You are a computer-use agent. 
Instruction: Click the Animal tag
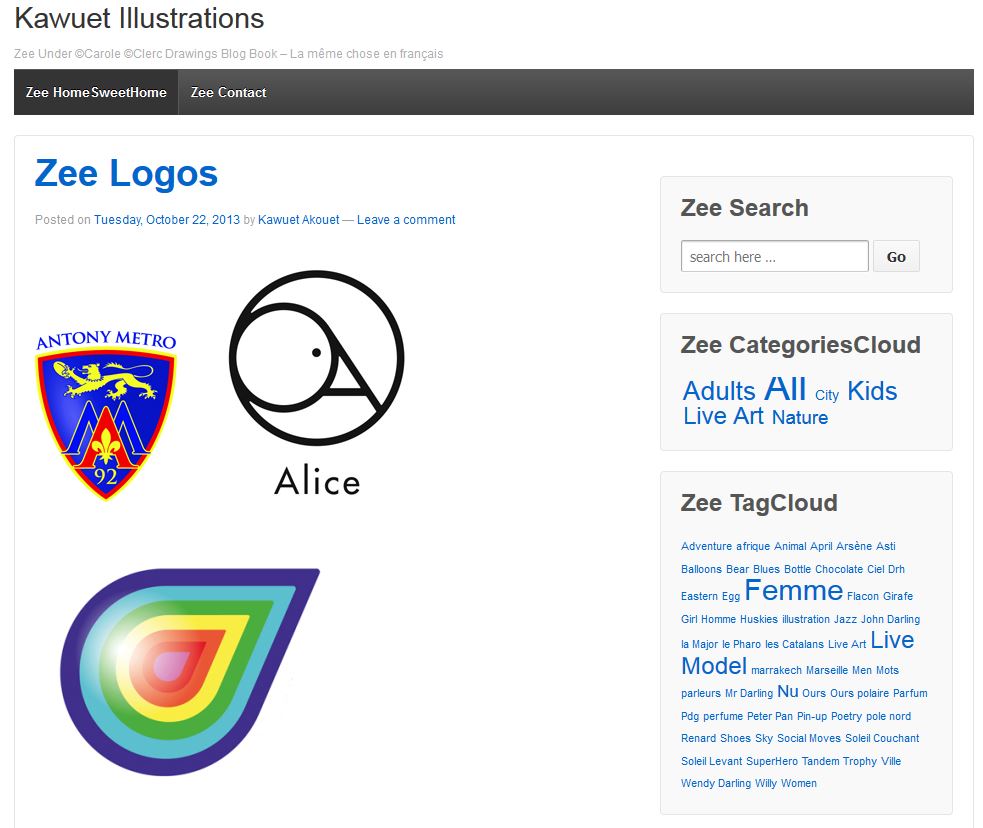(790, 546)
